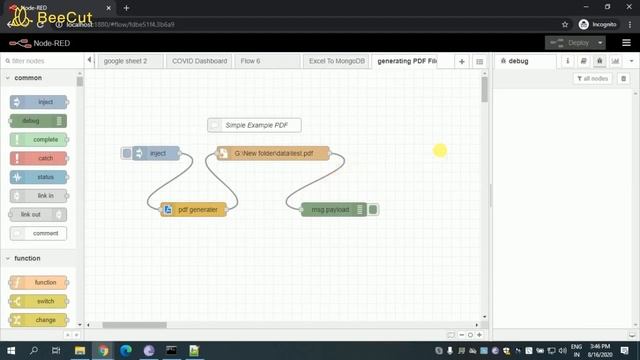Switch to the COVID Dashboard tab
640x360 pixels.
pyautogui.click(x=199, y=61)
